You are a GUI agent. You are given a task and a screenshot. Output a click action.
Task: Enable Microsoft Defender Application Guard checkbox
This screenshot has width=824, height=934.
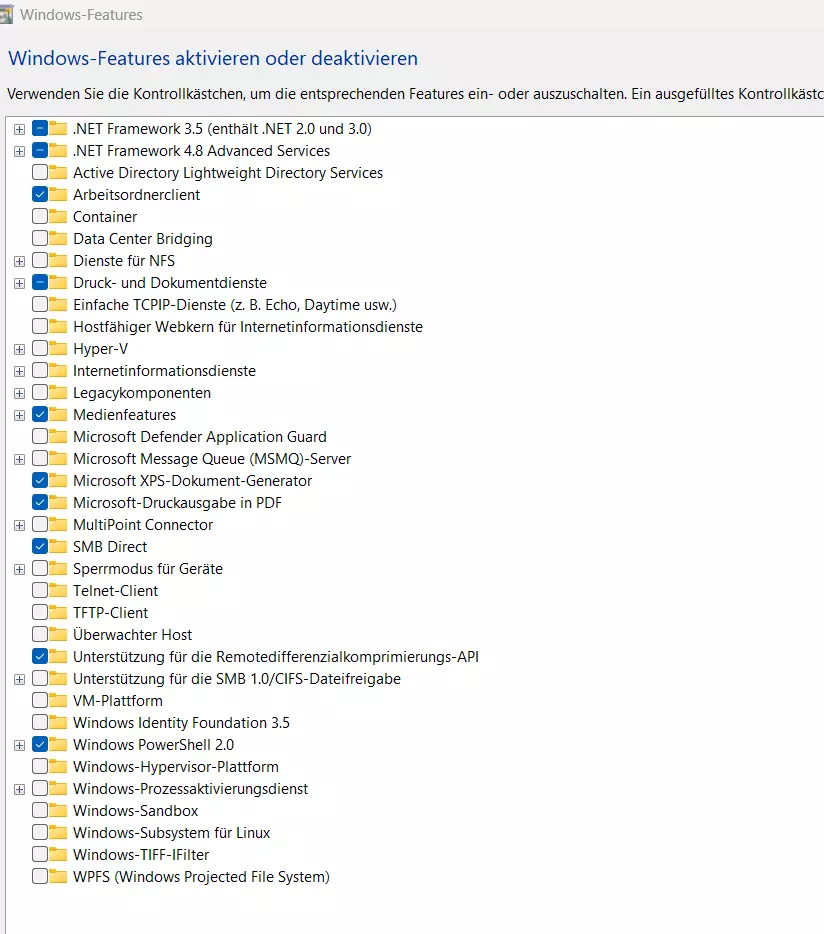coord(40,437)
